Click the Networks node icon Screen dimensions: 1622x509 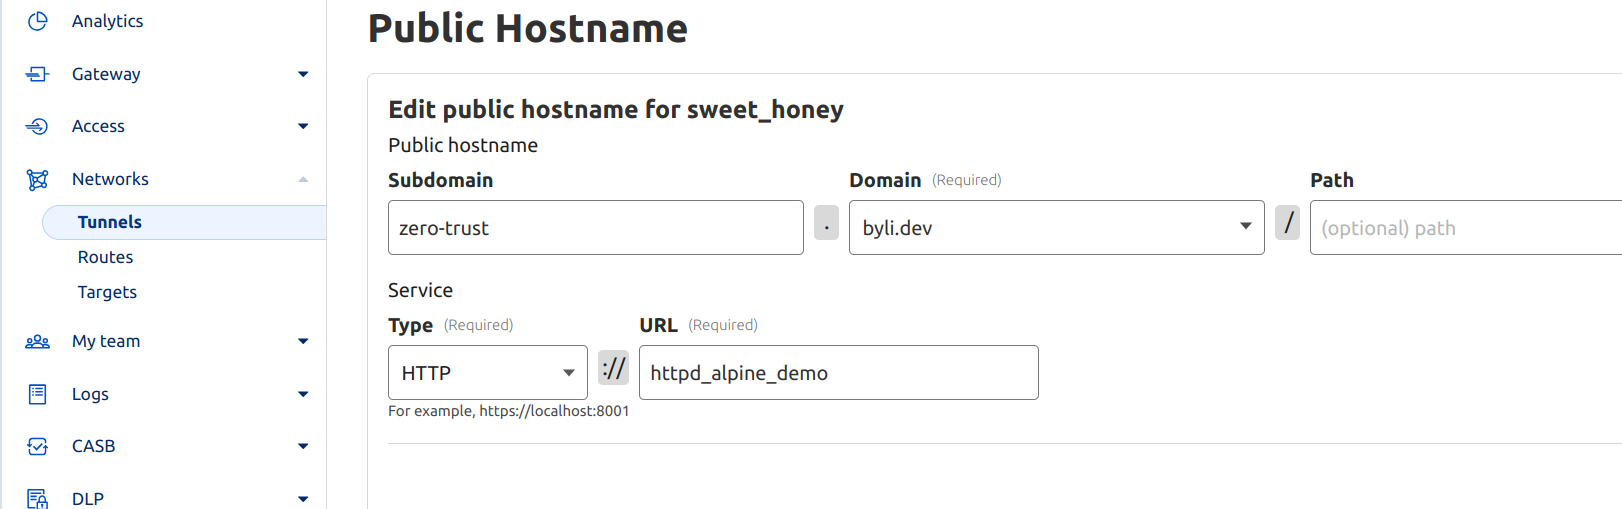(x=38, y=179)
